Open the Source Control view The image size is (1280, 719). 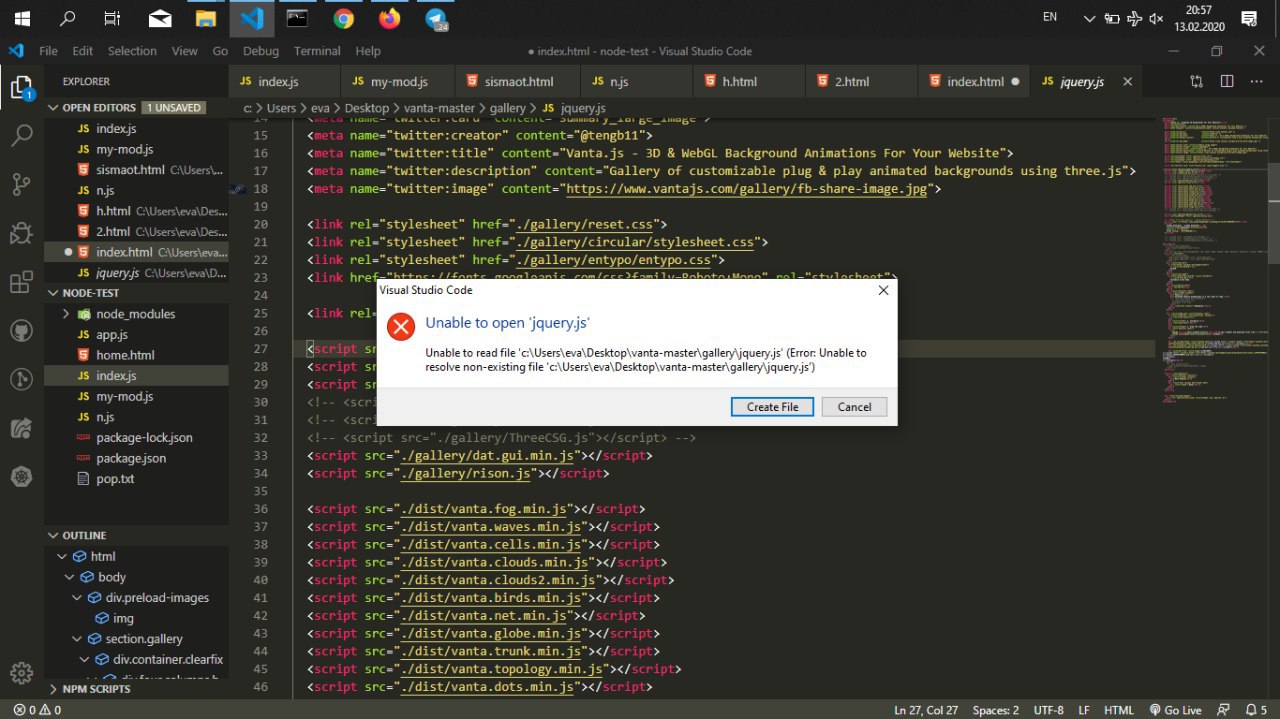click(21, 184)
